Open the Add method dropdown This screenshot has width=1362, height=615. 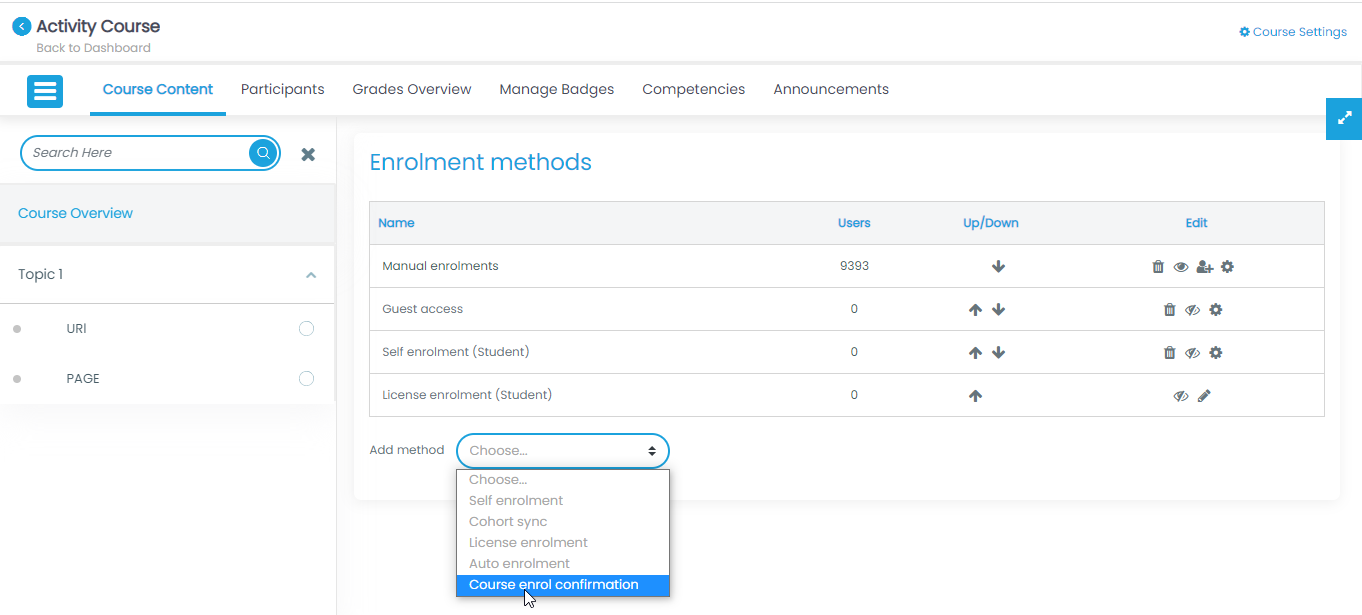562,451
